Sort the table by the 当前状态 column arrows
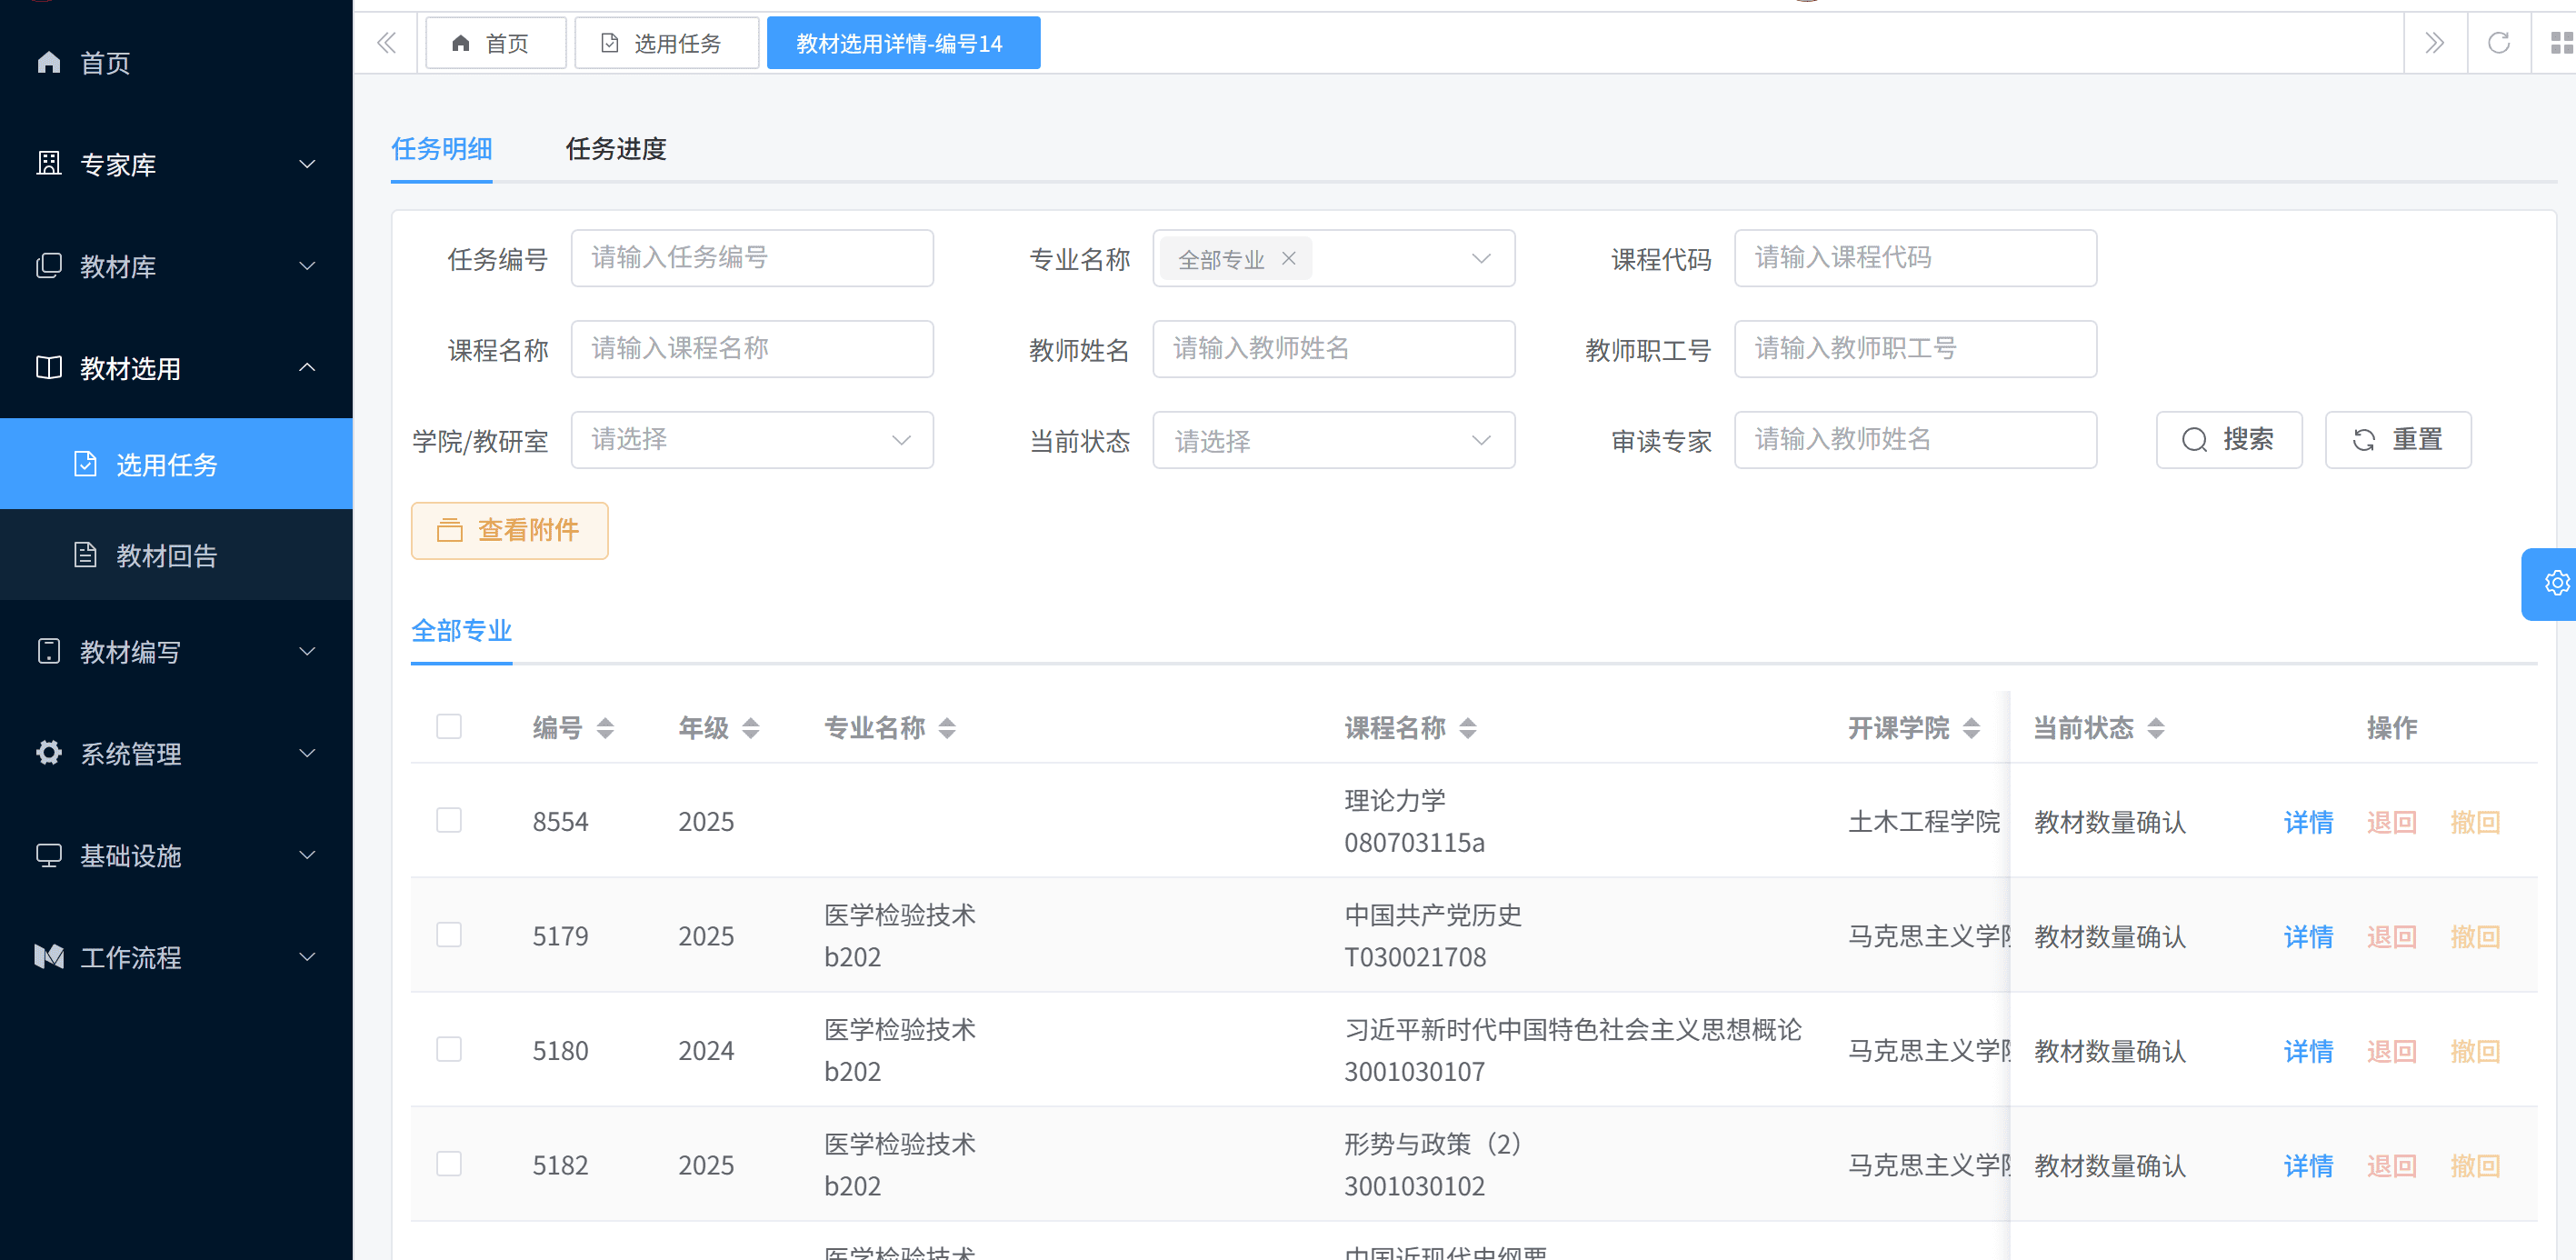Image resolution: width=2576 pixels, height=1260 pixels. (x=2155, y=728)
